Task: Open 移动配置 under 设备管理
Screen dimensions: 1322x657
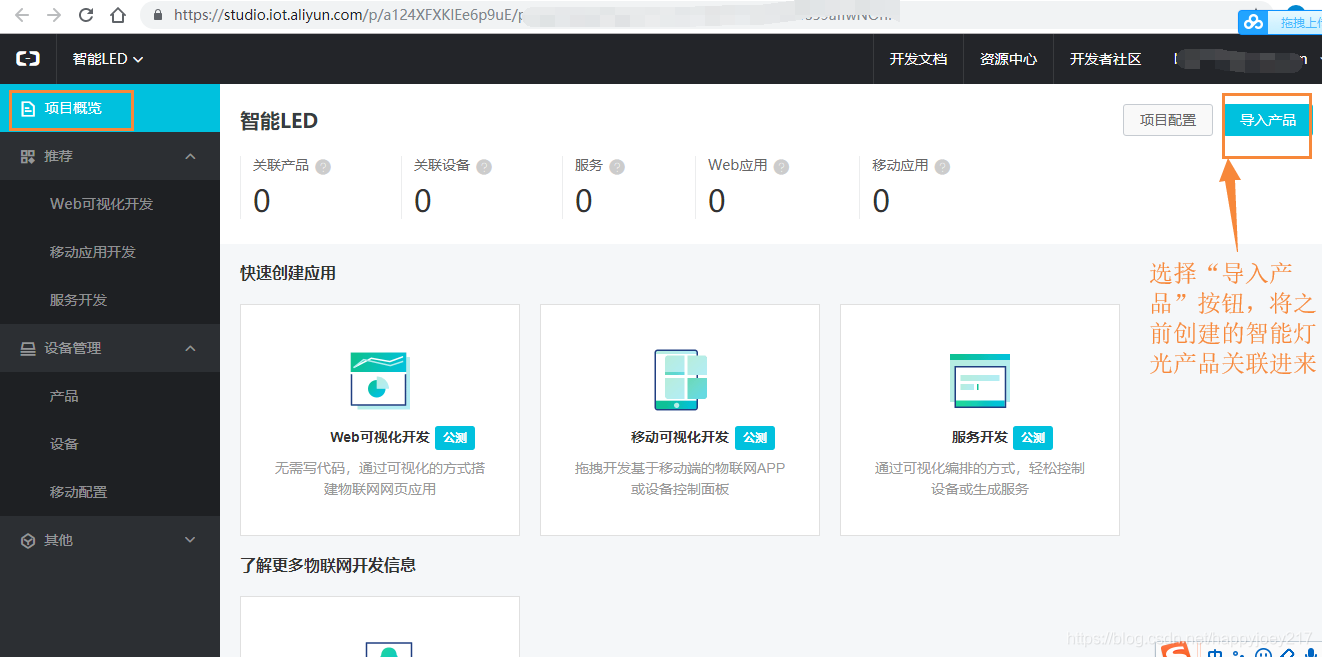Action: pyautogui.click(x=78, y=492)
